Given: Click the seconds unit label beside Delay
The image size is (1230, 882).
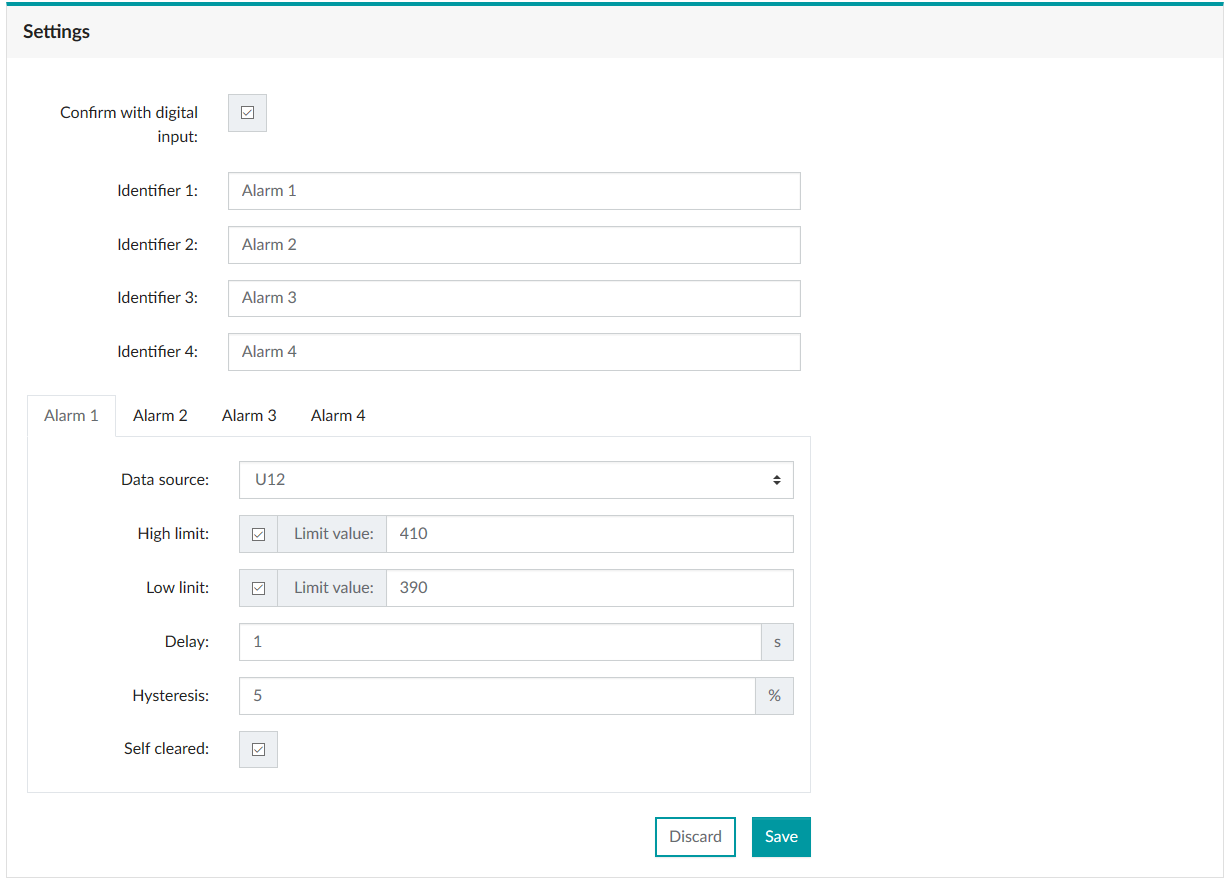Looking at the screenshot, I should tap(778, 642).
